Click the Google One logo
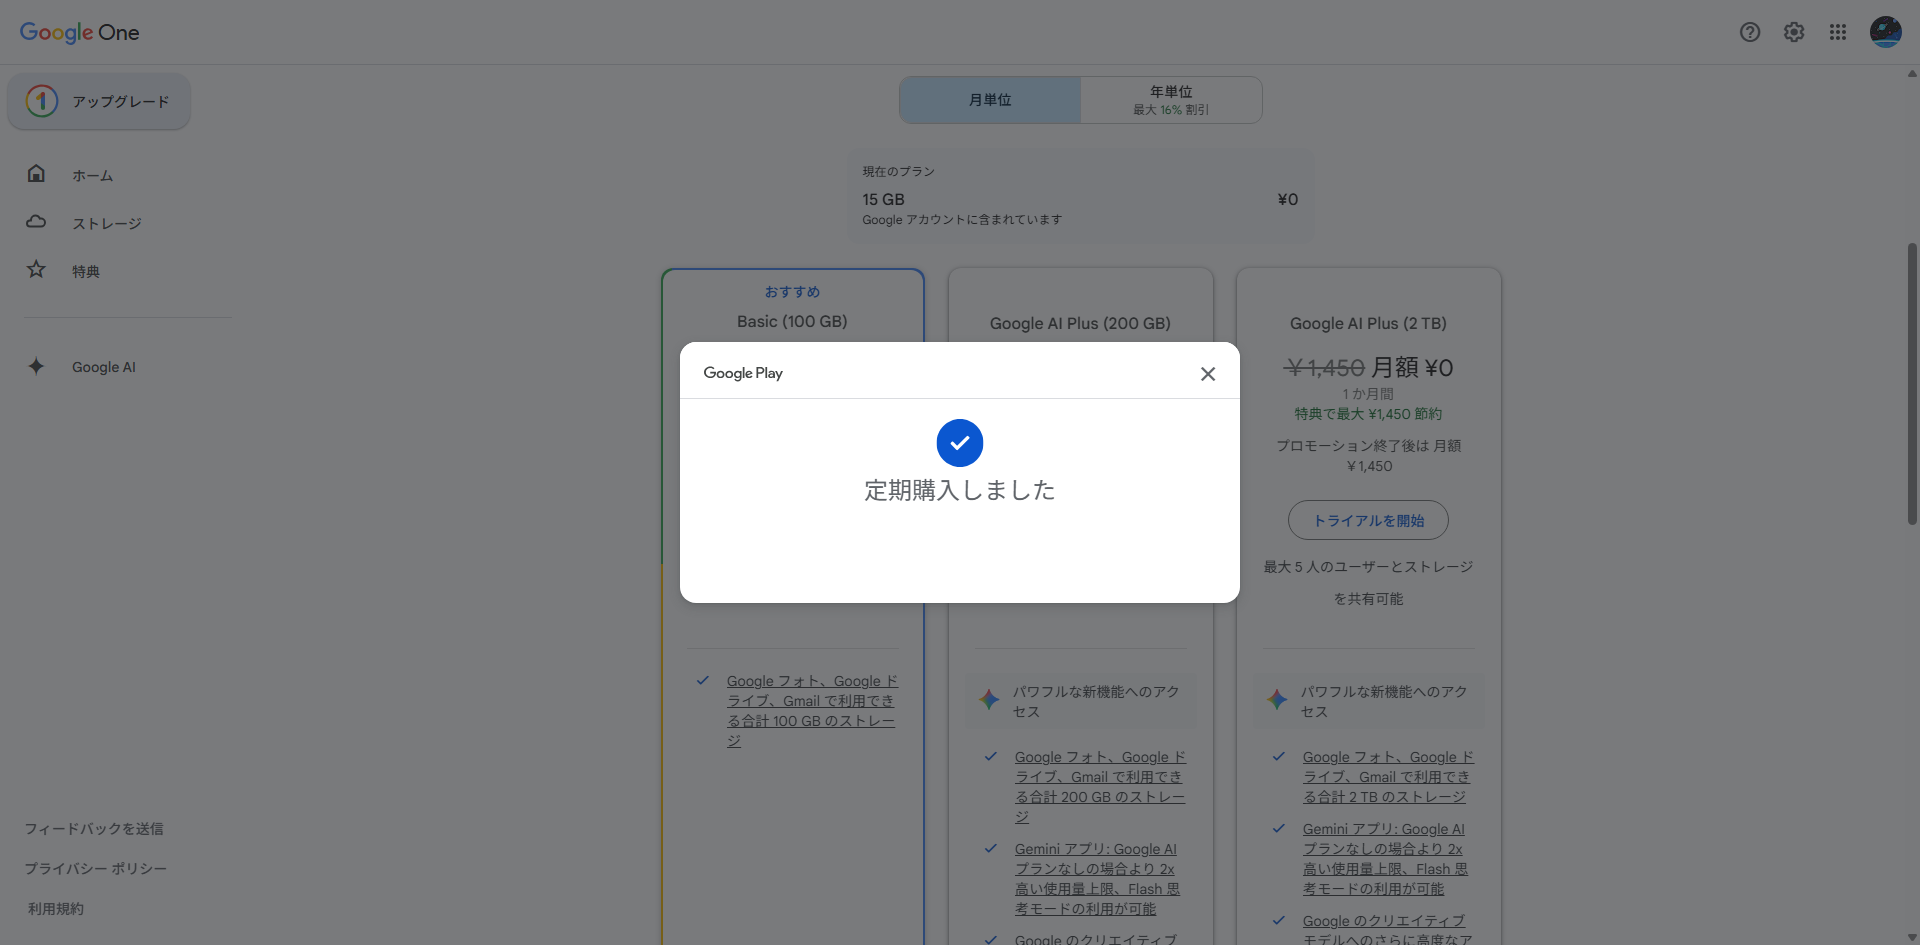1920x945 pixels. [x=80, y=32]
